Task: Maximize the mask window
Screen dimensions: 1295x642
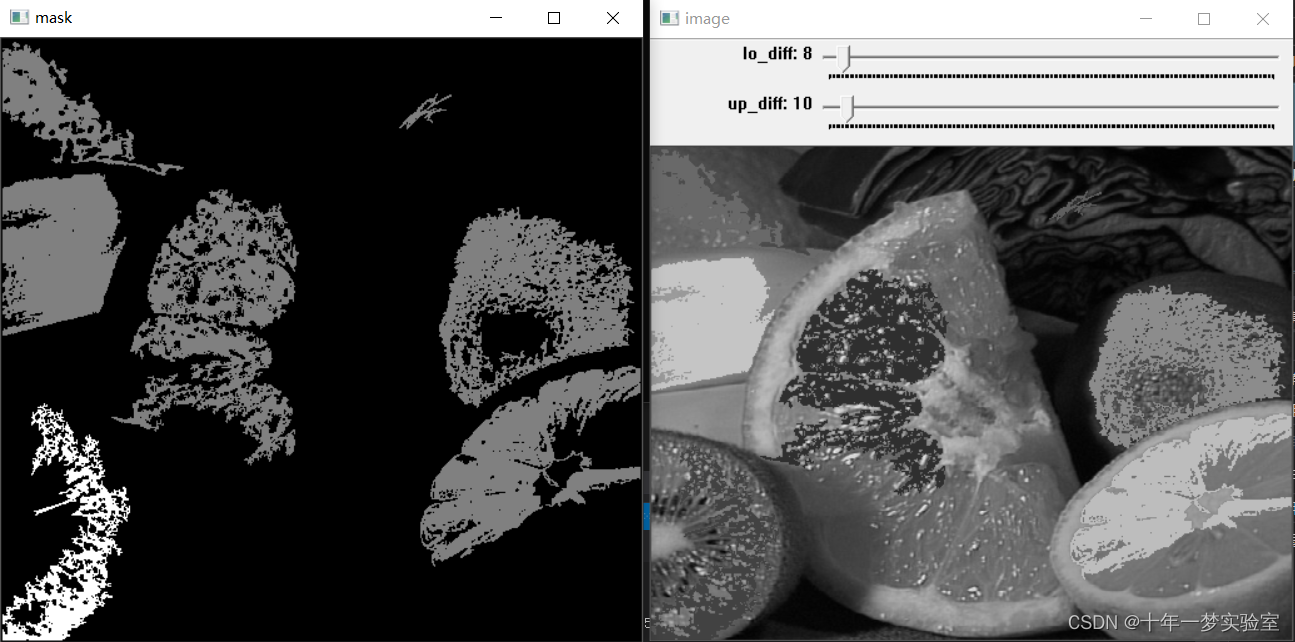Action: pos(553,17)
